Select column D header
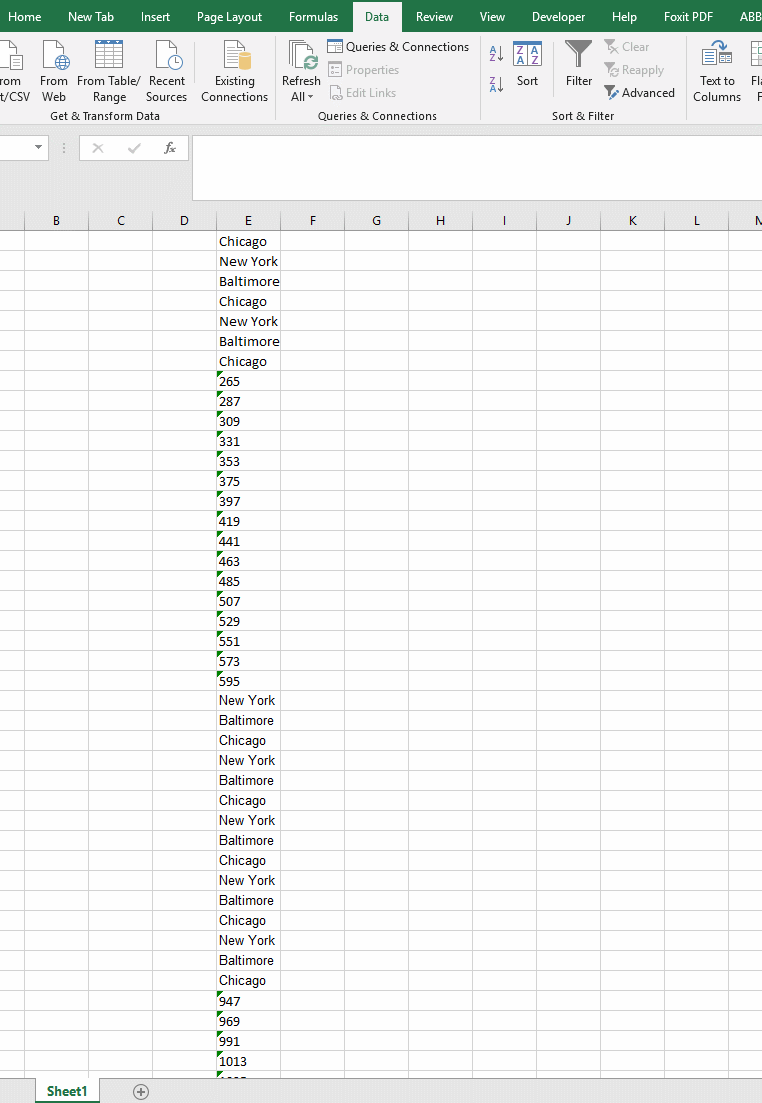762x1103 pixels. (184, 221)
